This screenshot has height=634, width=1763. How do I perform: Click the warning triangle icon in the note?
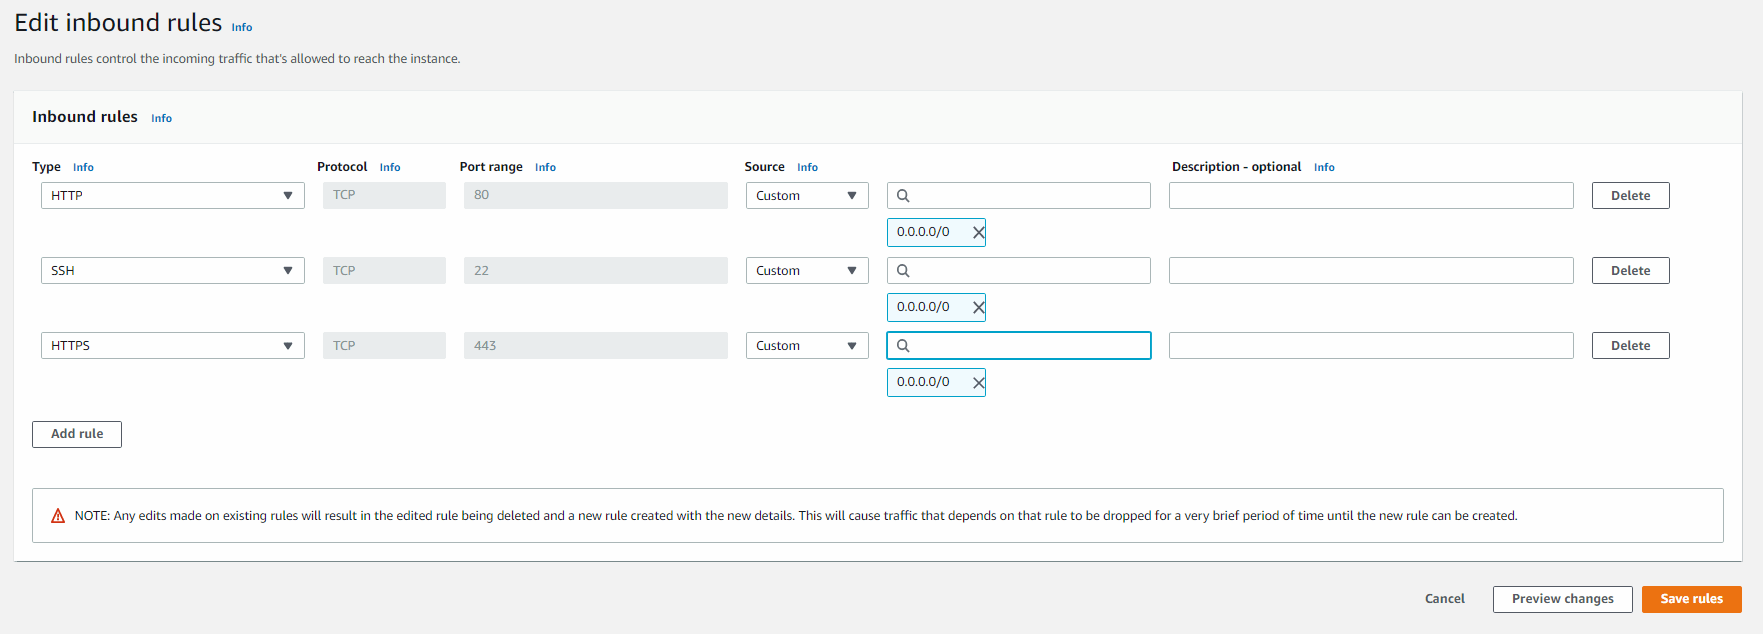tap(58, 516)
